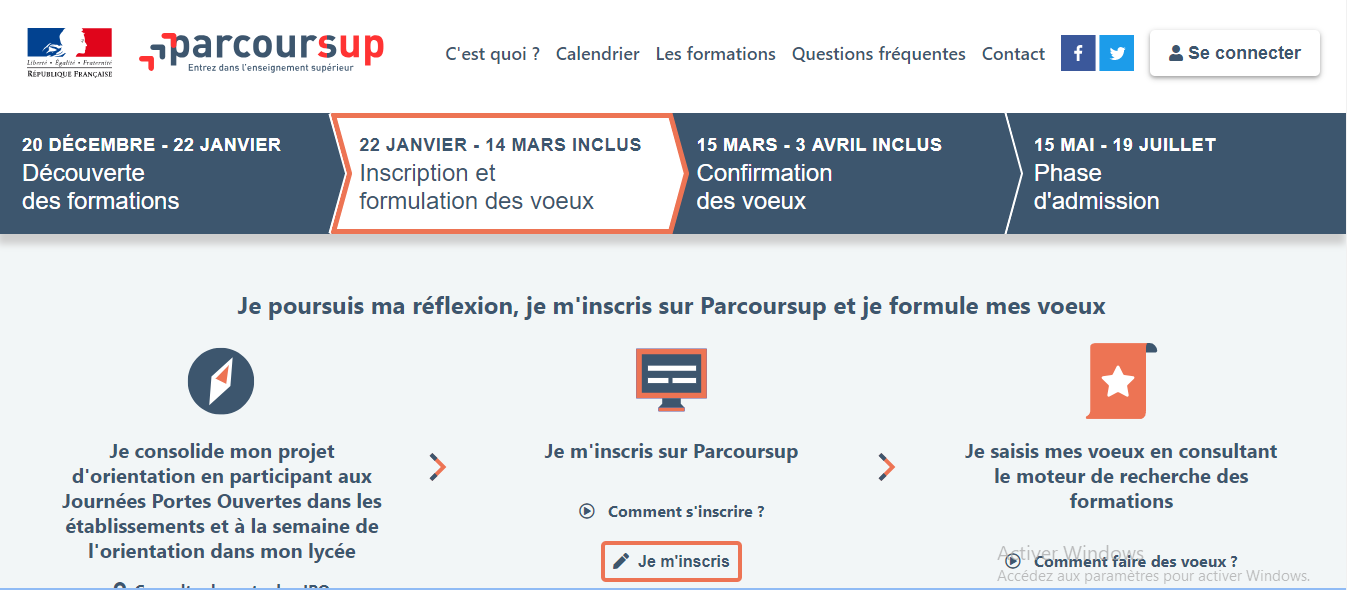
Task: Click the arrow after the orientation step
Action: pyautogui.click(x=437, y=467)
